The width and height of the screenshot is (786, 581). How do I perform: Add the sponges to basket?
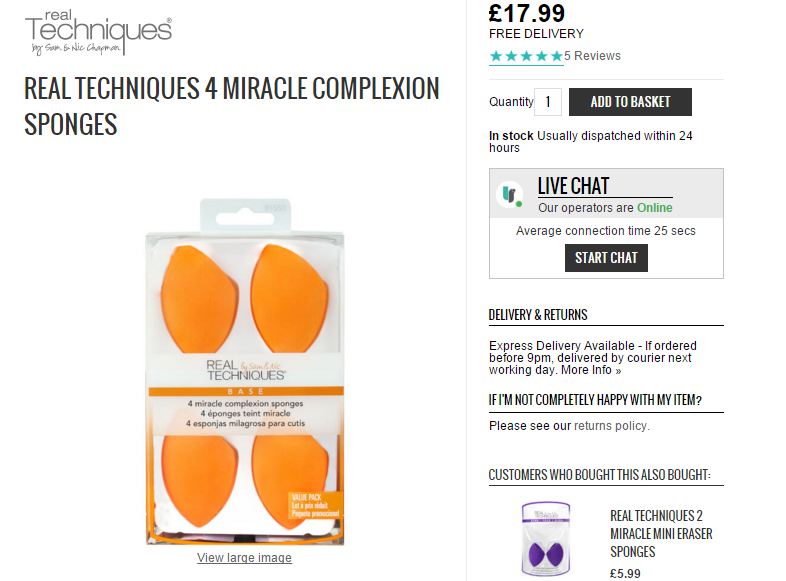point(630,102)
